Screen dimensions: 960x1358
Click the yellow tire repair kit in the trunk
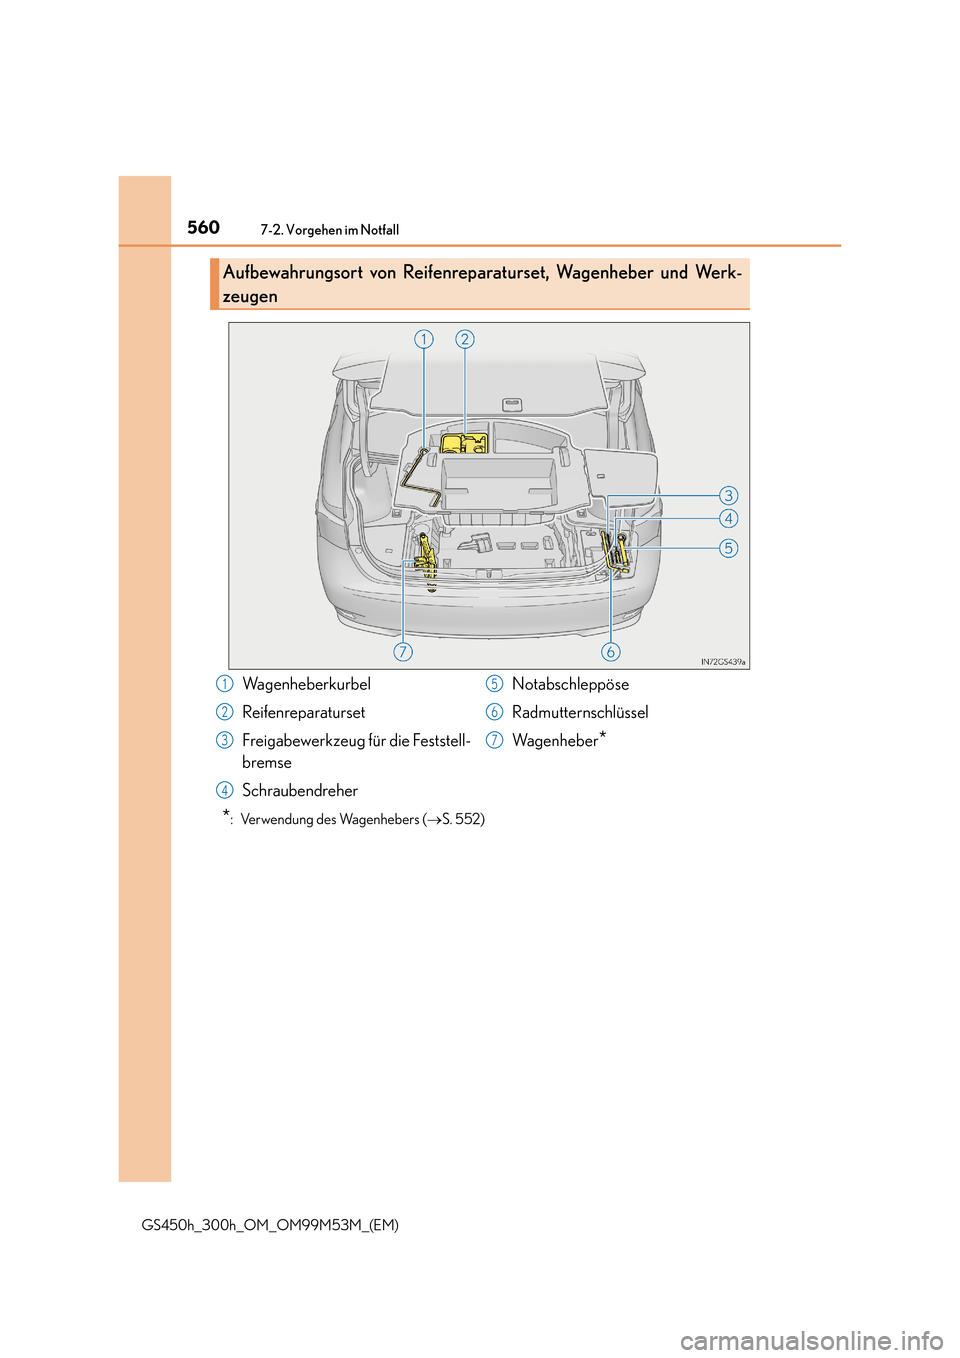464,444
